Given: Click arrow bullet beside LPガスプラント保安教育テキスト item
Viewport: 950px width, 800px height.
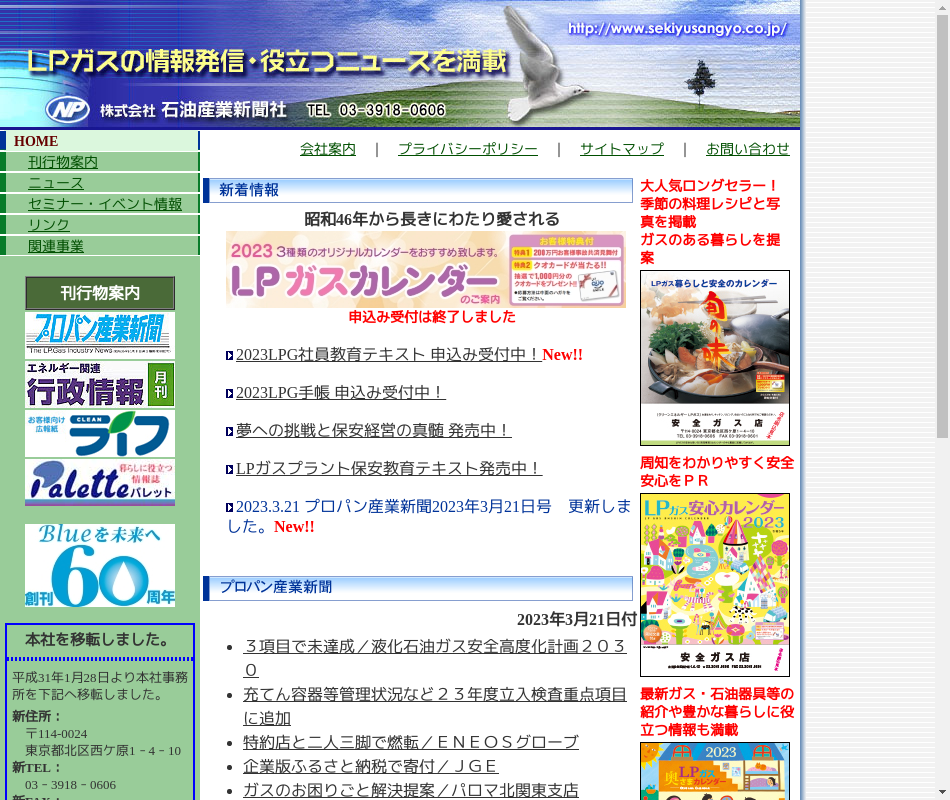Looking at the screenshot, I should pyautogui.click(x=230, y=470).
